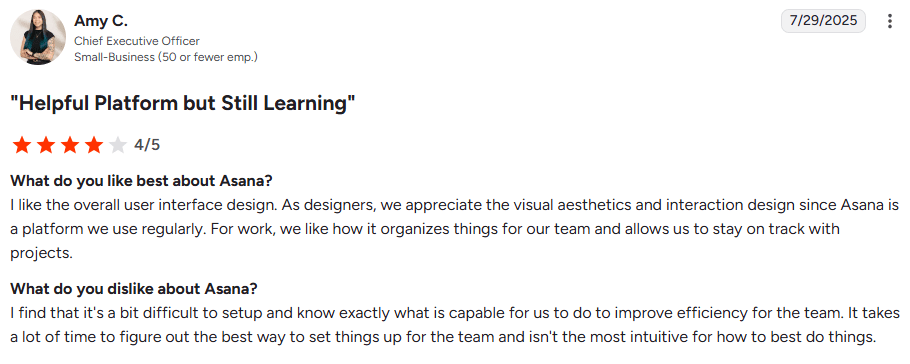Click the gray fifth rating star
Image resolution: width=910 pixels, height=364 pixels.
click(x=117, y=145)
